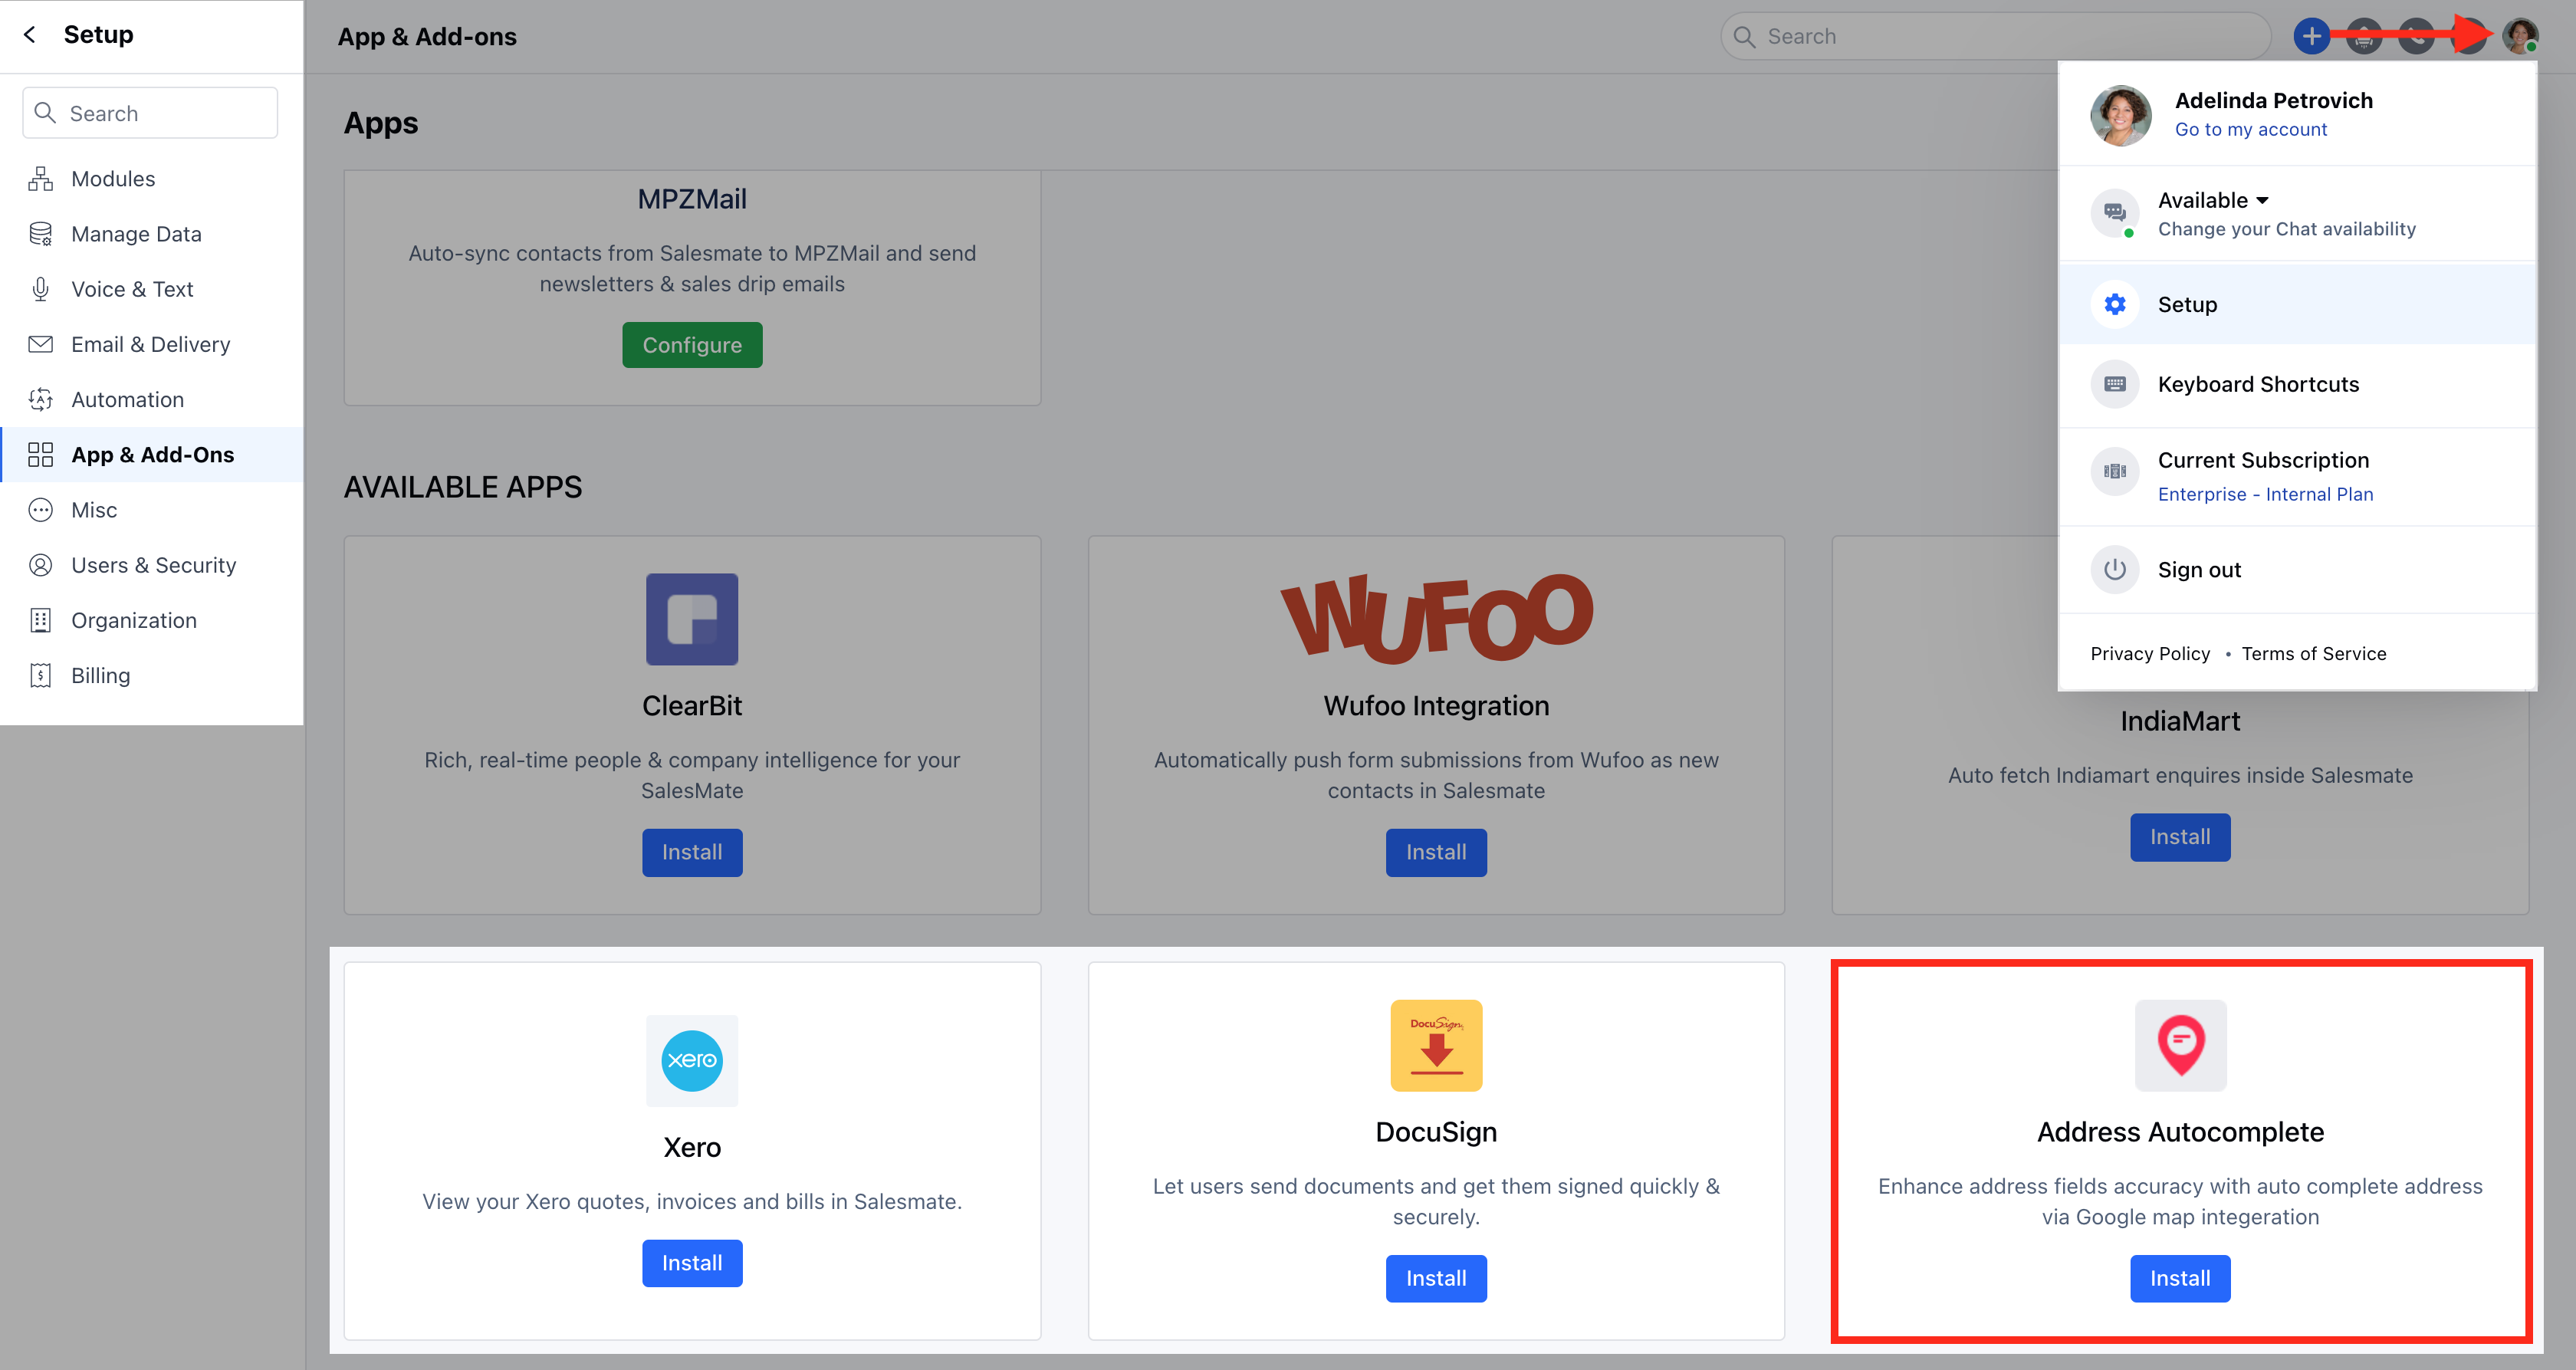Open Keyboard Shortcuts via keyboard icon
Image resolution: width=2576 pixels, height=1370 pixels.
pyautogui.click(x=2115, y=383)
